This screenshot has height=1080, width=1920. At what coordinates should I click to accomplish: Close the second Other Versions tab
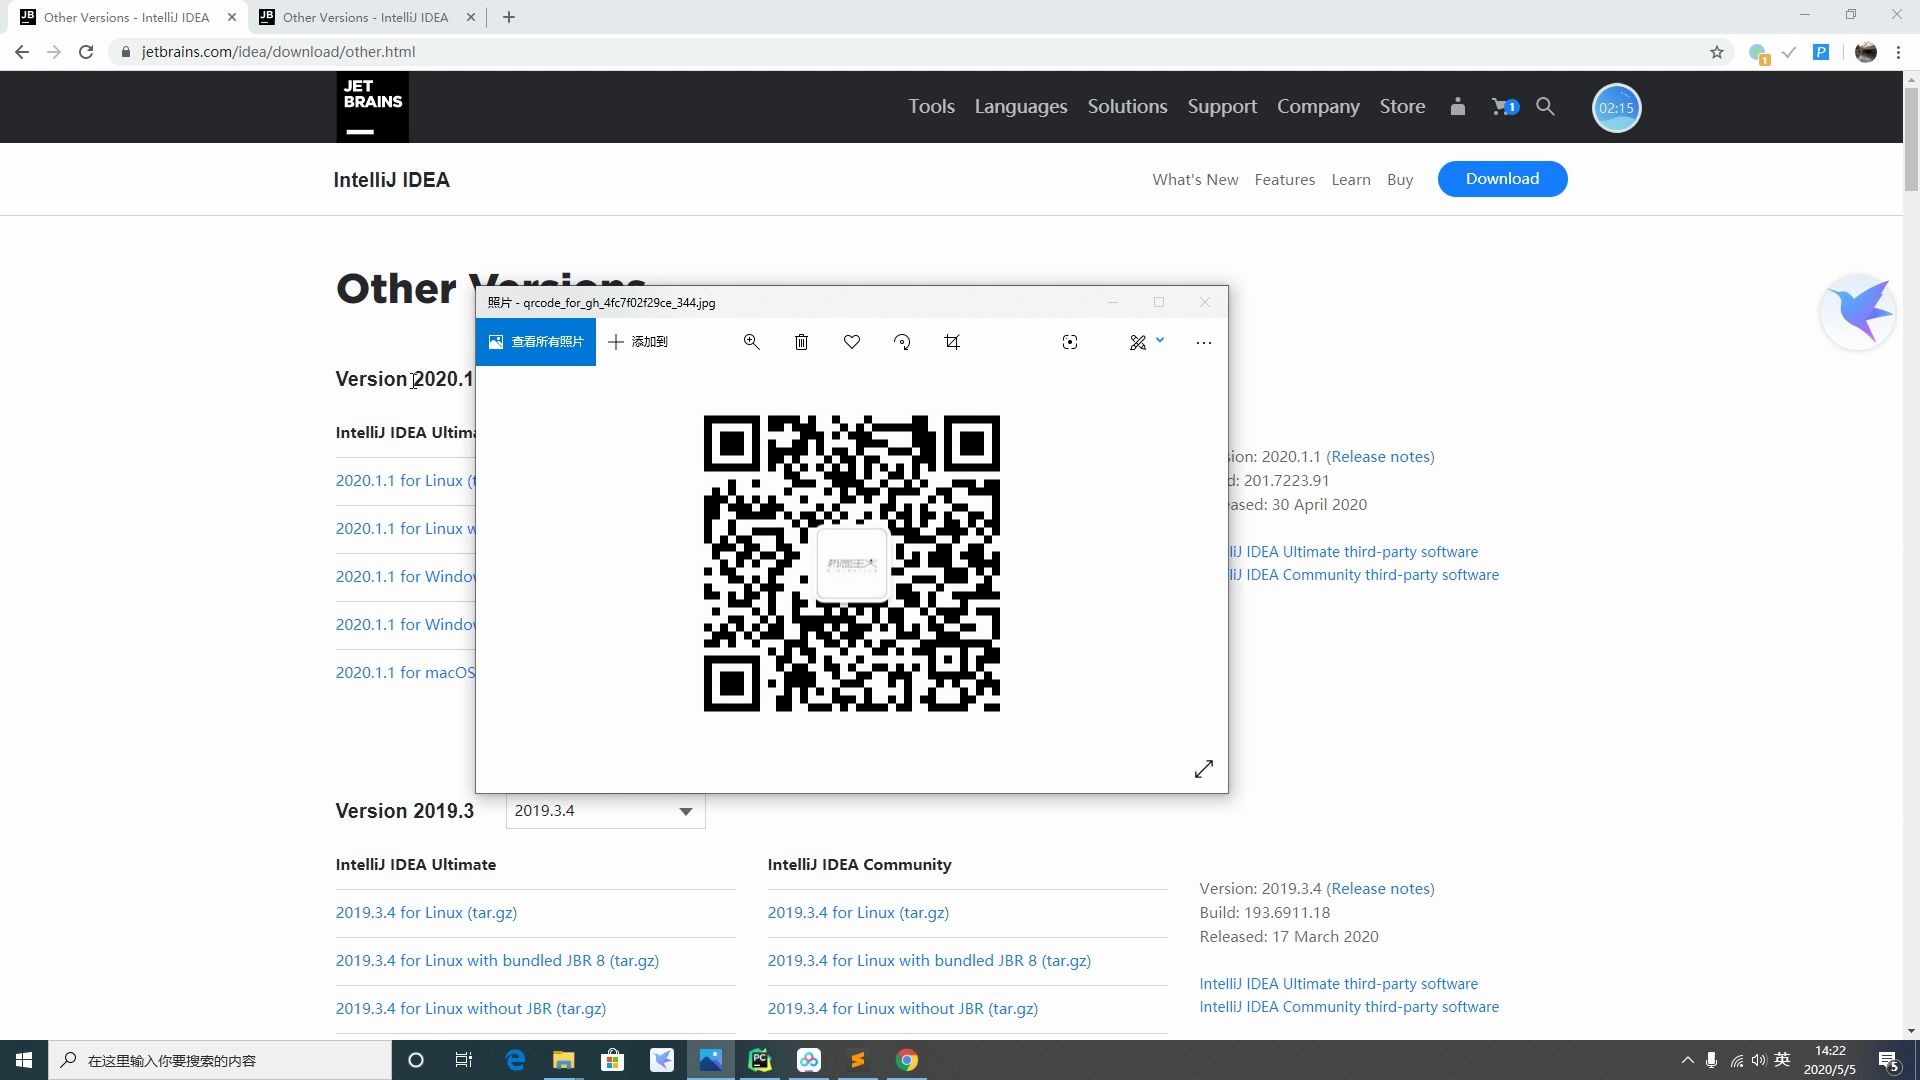(x=471, y=17)
